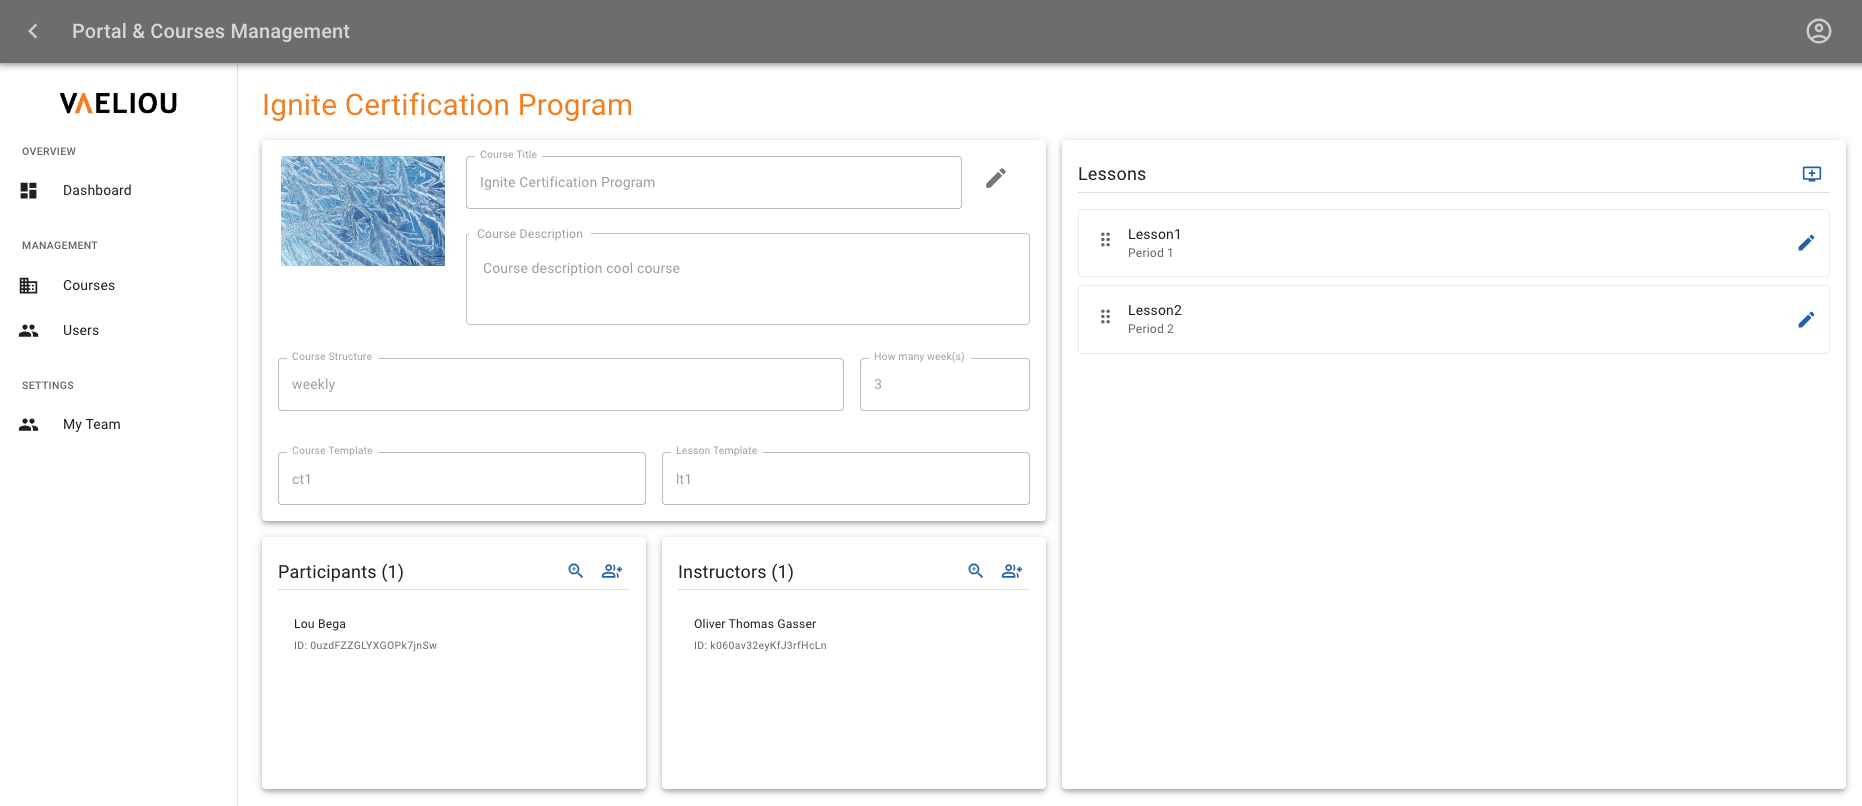
Task: Click the Lessons panel heading
Action: pyautogui.click(x=1112, y=174)
